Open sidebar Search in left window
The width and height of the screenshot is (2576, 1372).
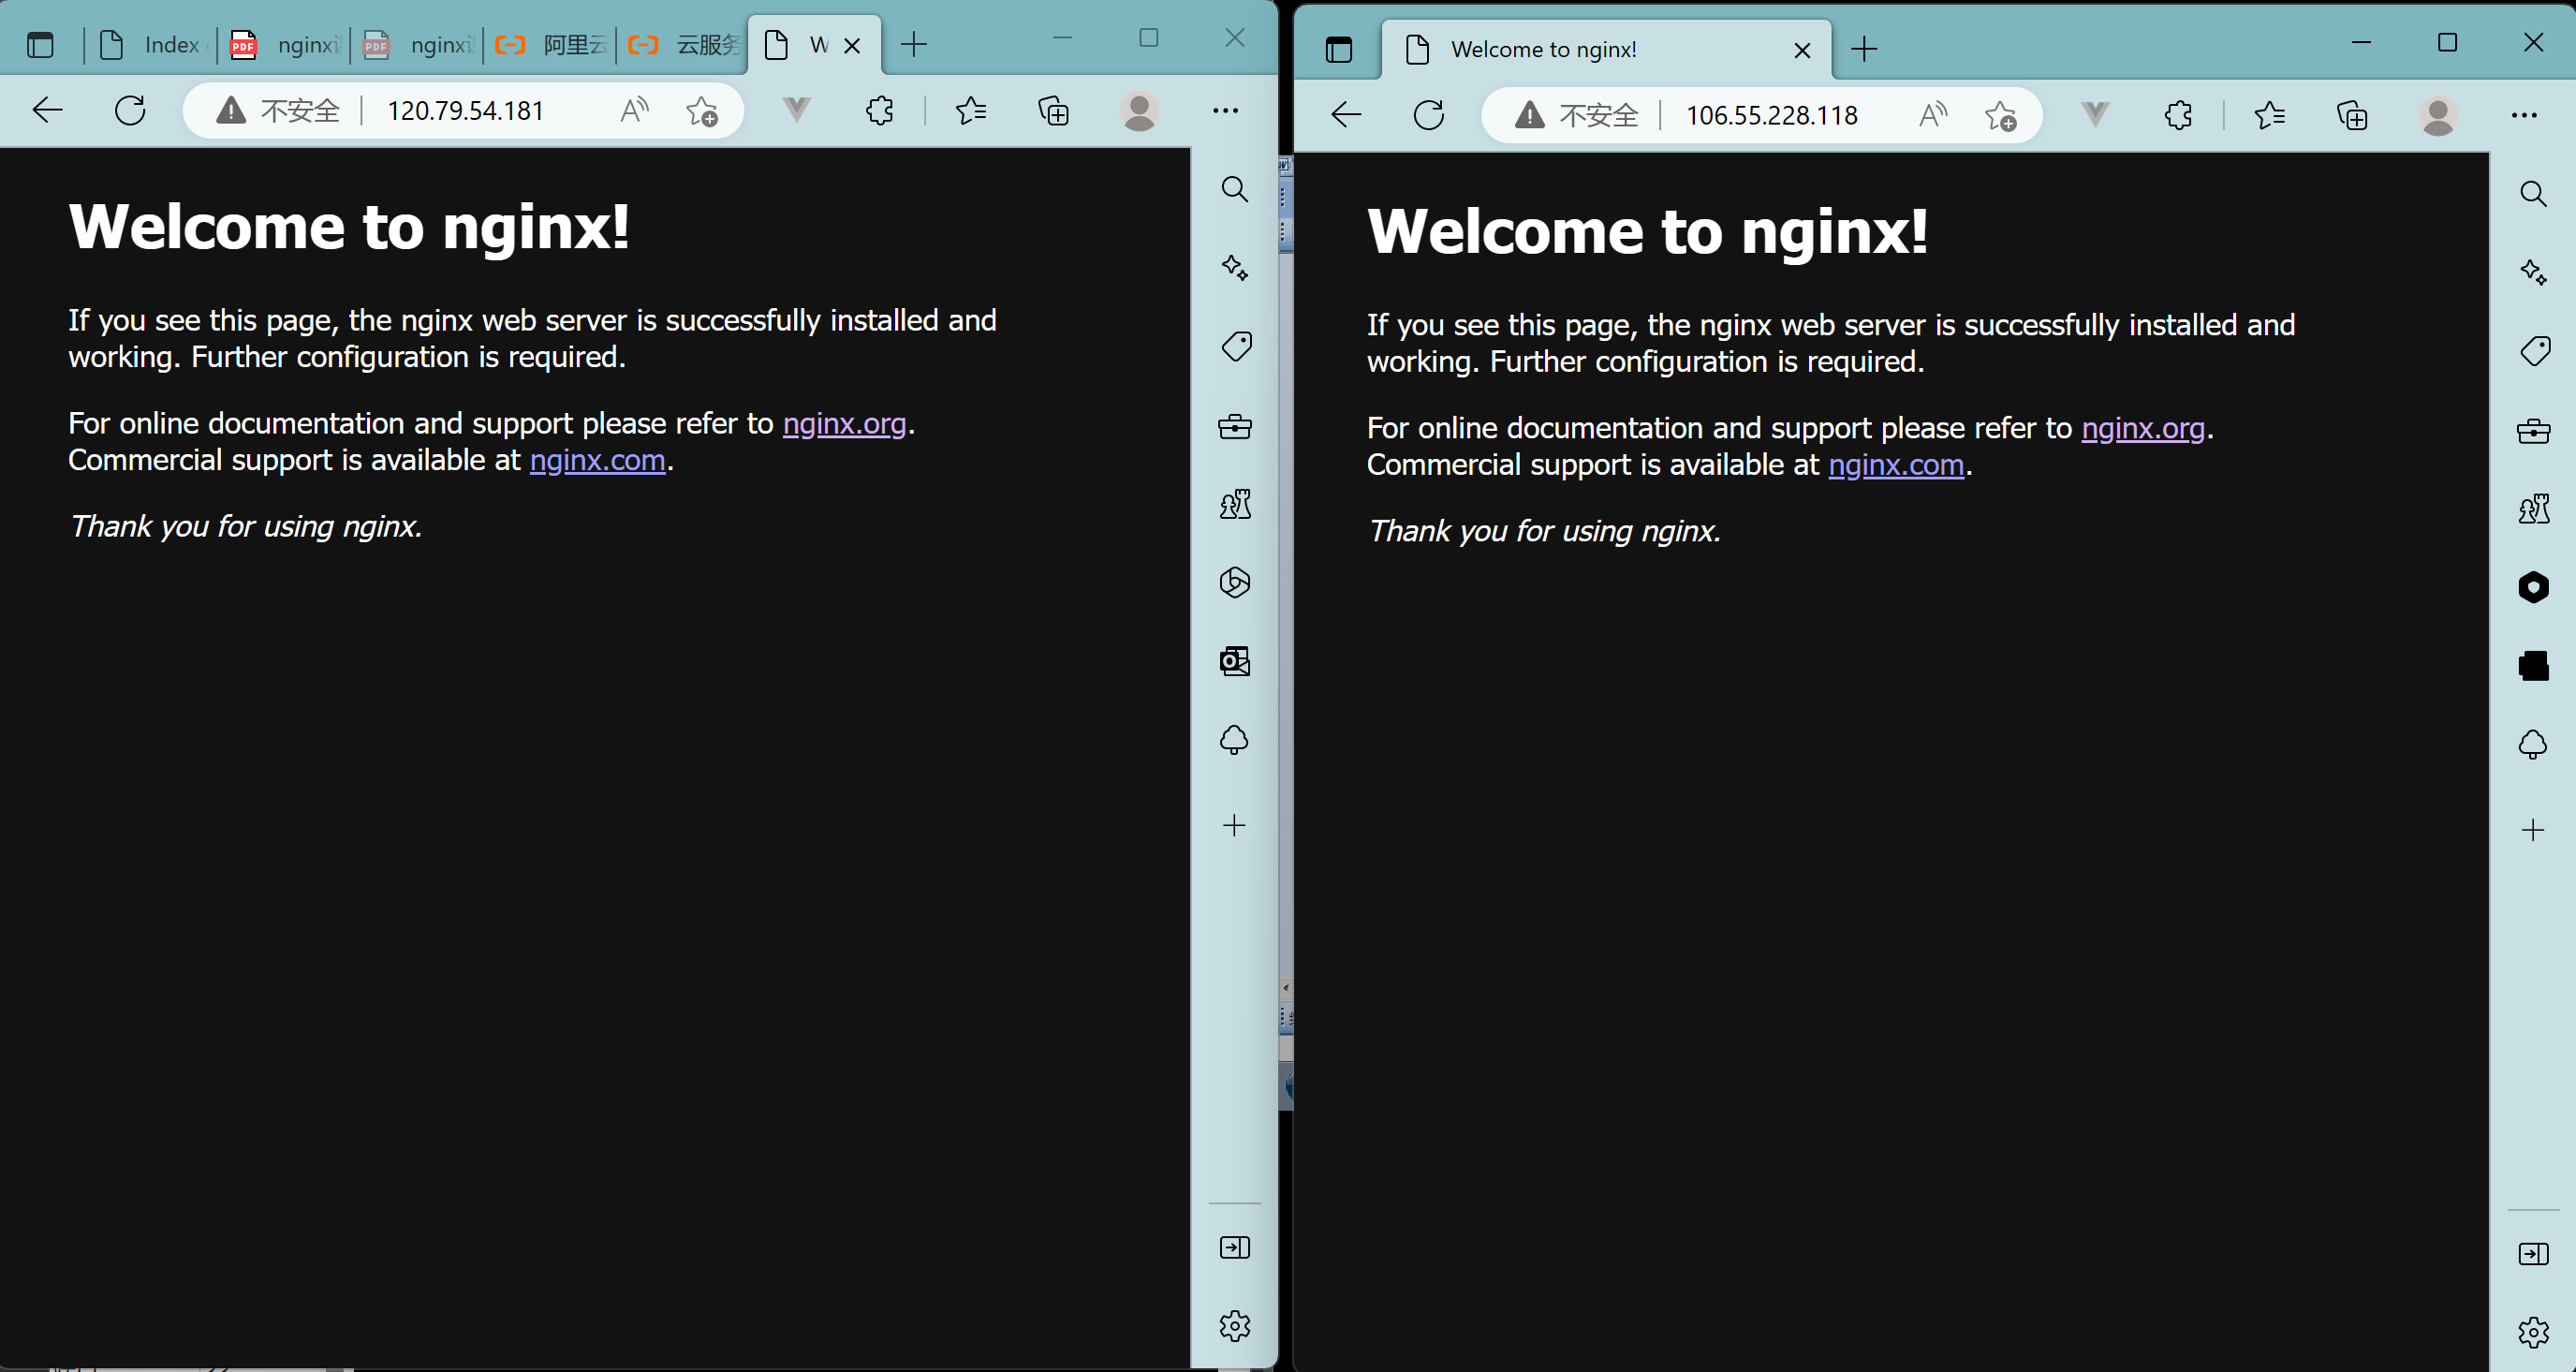coord(1235,189)
